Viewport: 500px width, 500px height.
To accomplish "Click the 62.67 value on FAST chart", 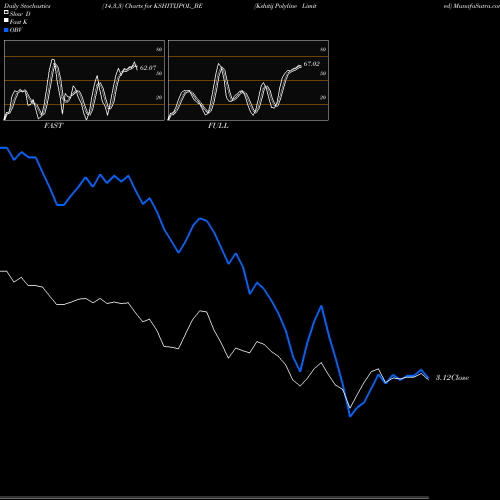I will (x=148, y=68).
